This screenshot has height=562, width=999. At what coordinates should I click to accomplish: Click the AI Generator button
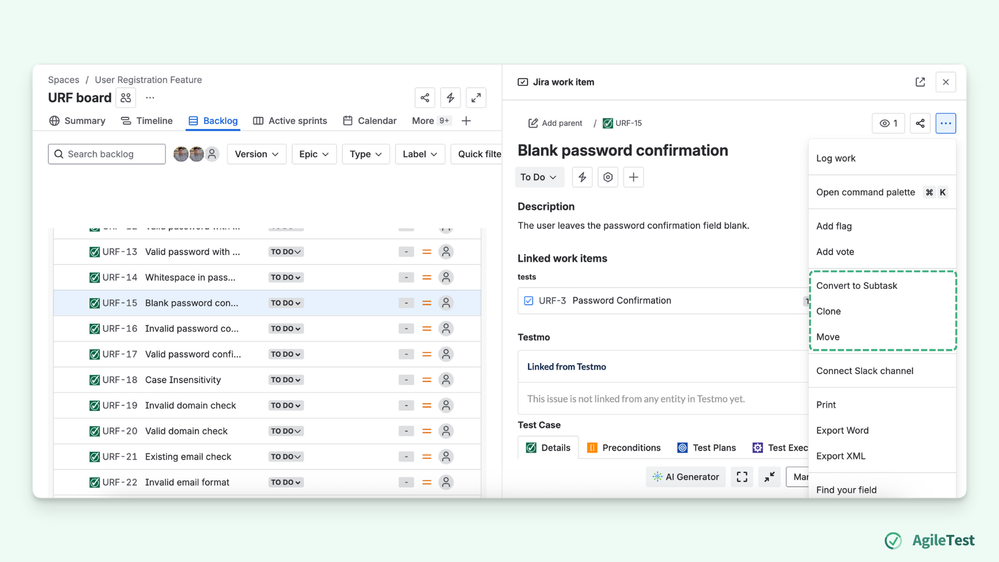pos(686,477)
